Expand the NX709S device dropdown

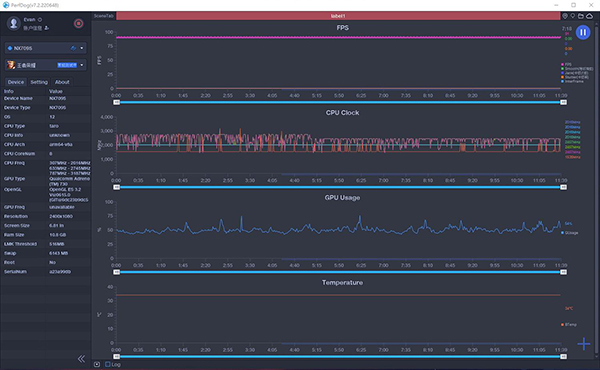tap(82, 48)
